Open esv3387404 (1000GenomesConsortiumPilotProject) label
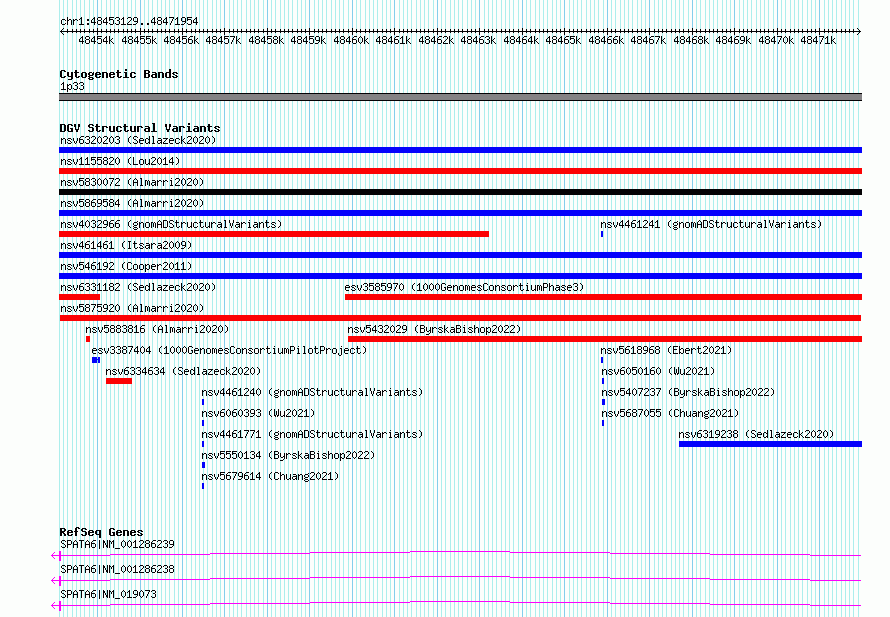Viewport: 890px width, 617px height. tap(229, 350)
